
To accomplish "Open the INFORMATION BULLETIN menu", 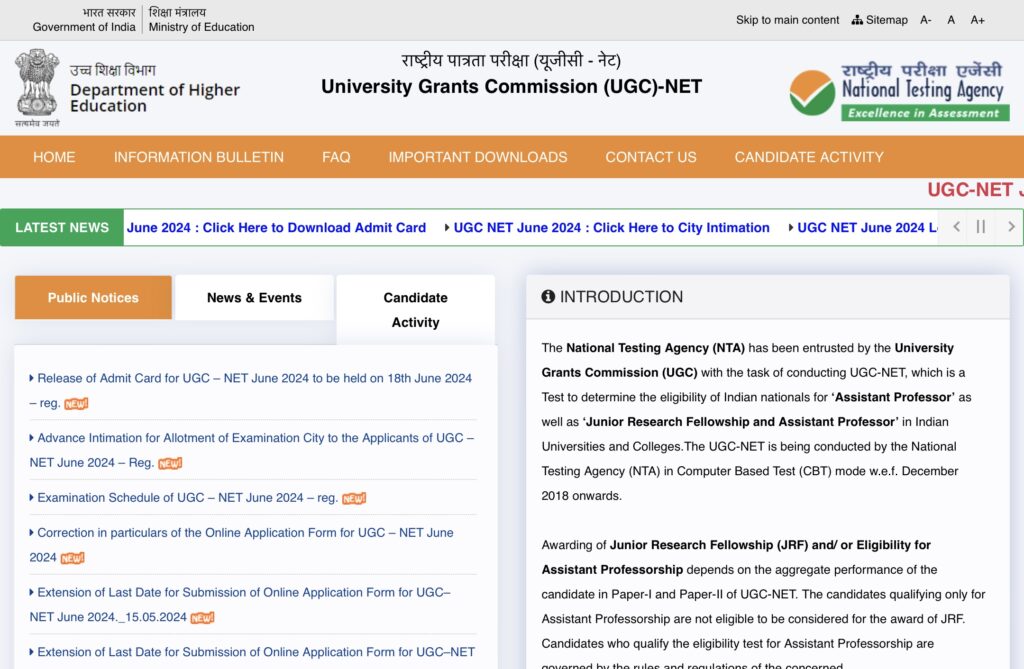I will click(199, 157).
